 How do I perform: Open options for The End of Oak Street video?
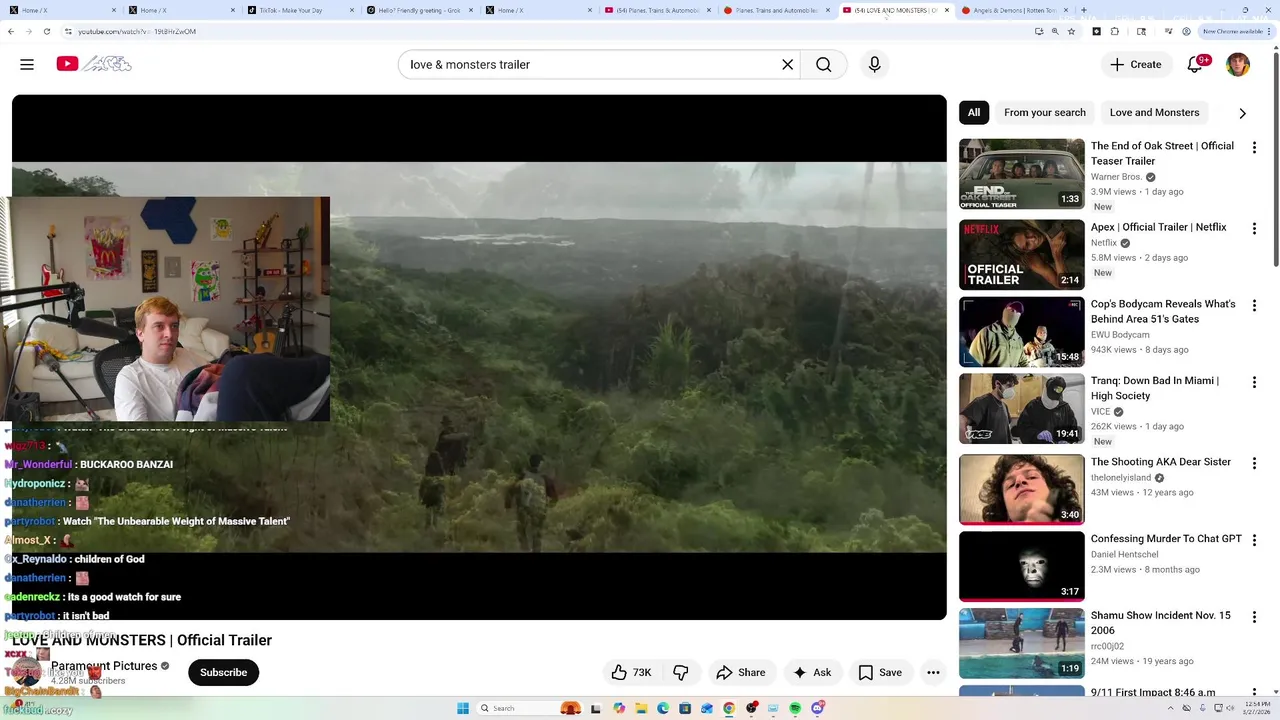click(x=1254, y=147)
